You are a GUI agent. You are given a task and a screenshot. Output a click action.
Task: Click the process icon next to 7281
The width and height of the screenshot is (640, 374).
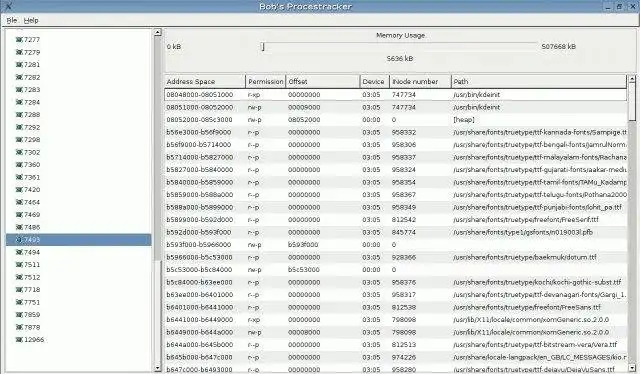click(19, 65)
